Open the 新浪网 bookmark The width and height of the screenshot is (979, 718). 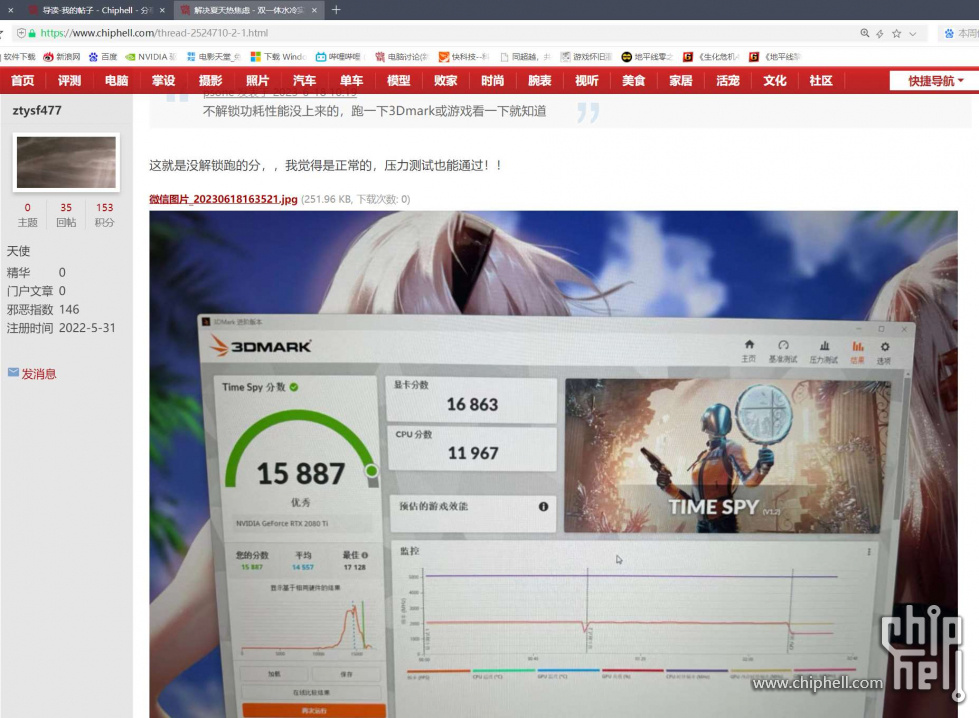coord(62,57)
